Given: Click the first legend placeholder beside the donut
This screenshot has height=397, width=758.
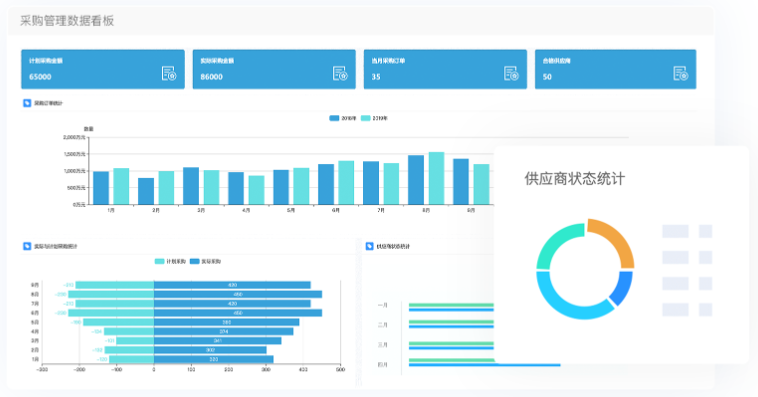Looking at the screenshot, I should coord(675,231).
